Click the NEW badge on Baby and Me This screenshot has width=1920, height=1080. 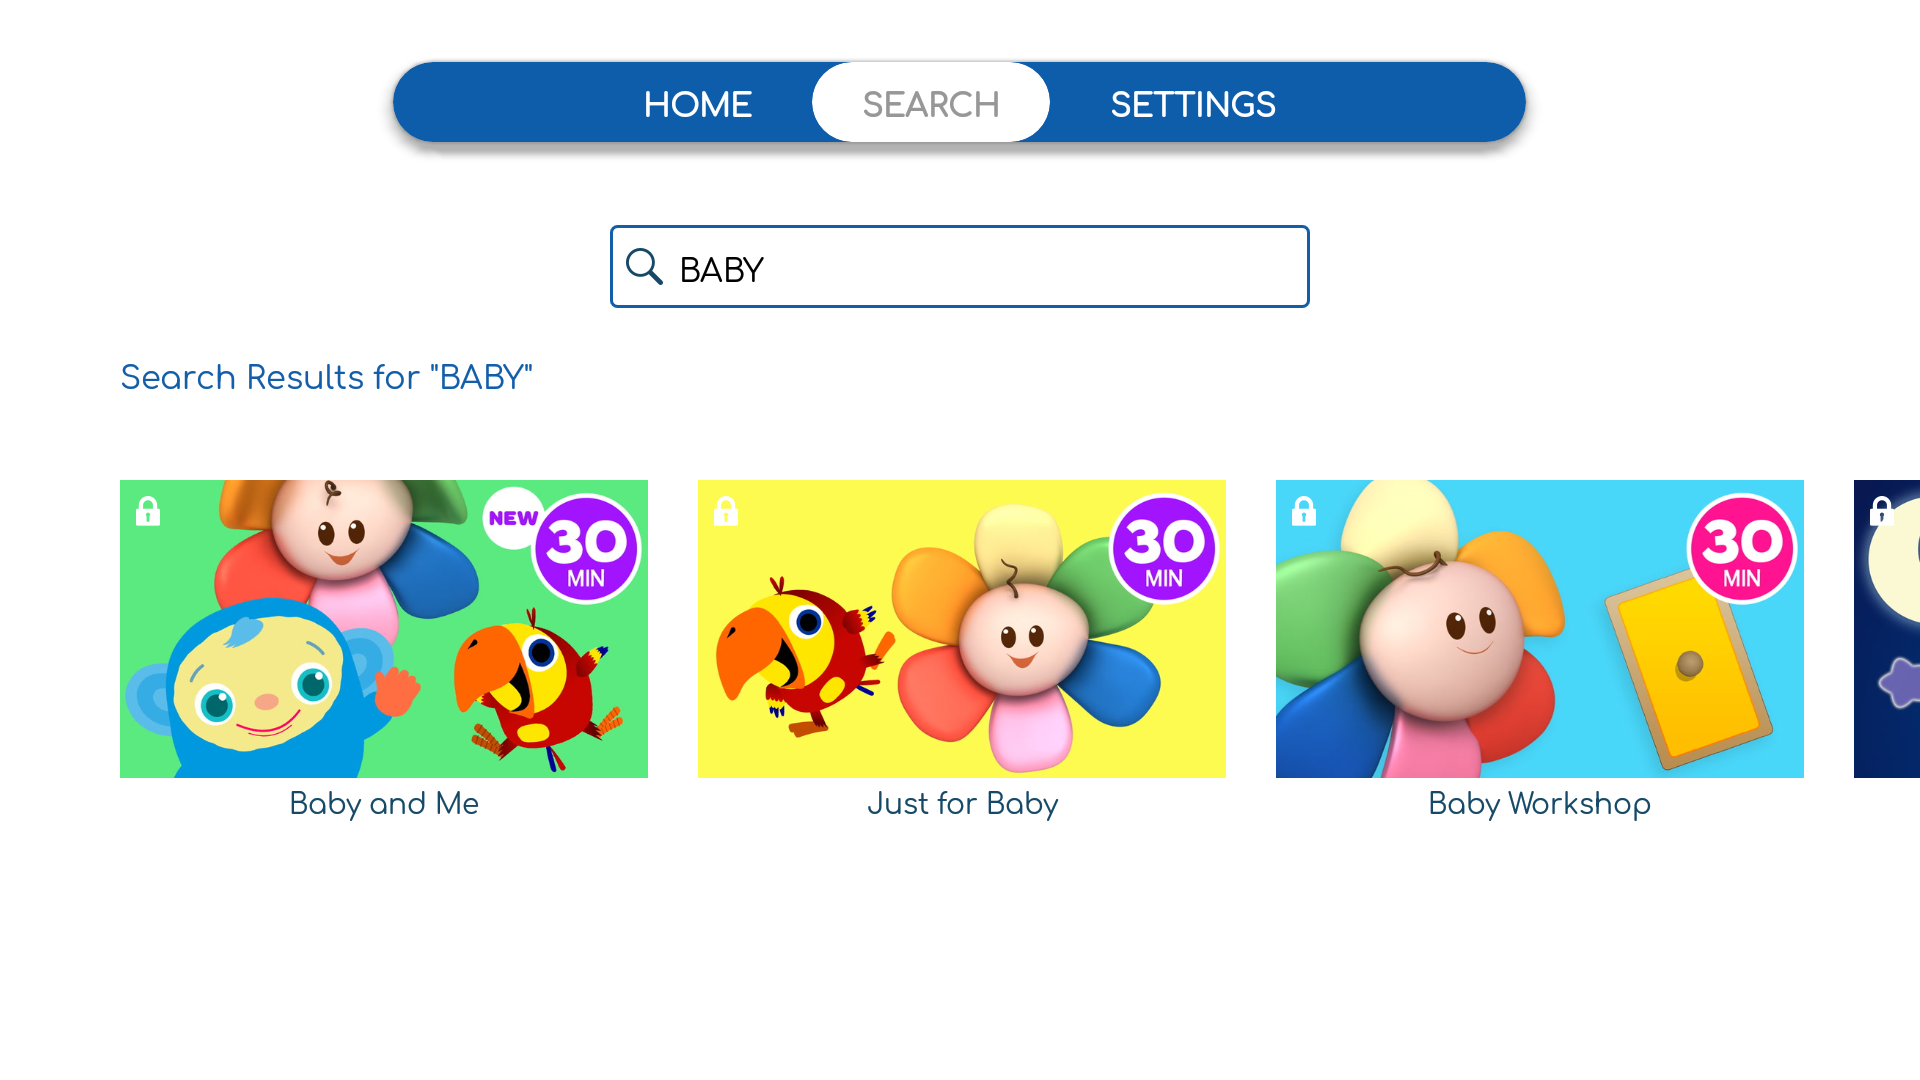click(512, 518)
